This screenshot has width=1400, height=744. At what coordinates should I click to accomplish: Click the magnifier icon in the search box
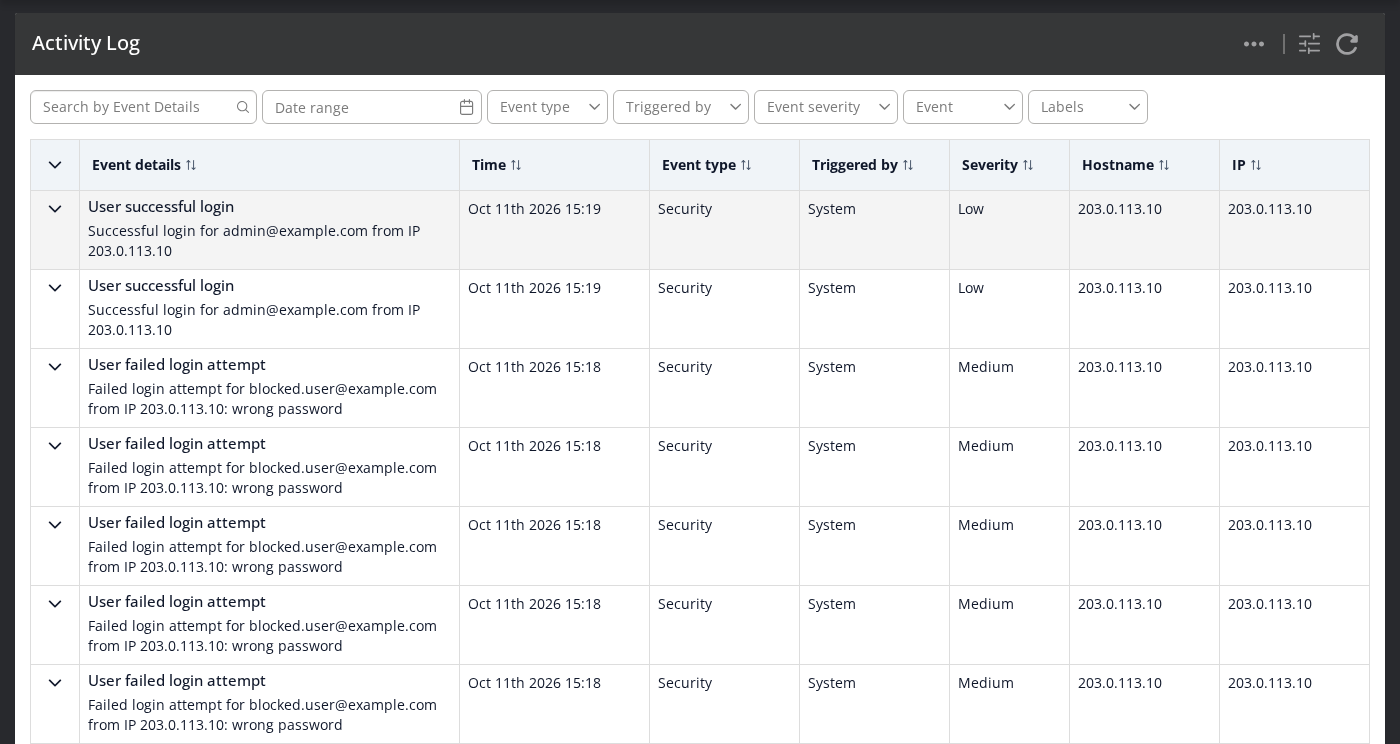click(x=243, y=107)
